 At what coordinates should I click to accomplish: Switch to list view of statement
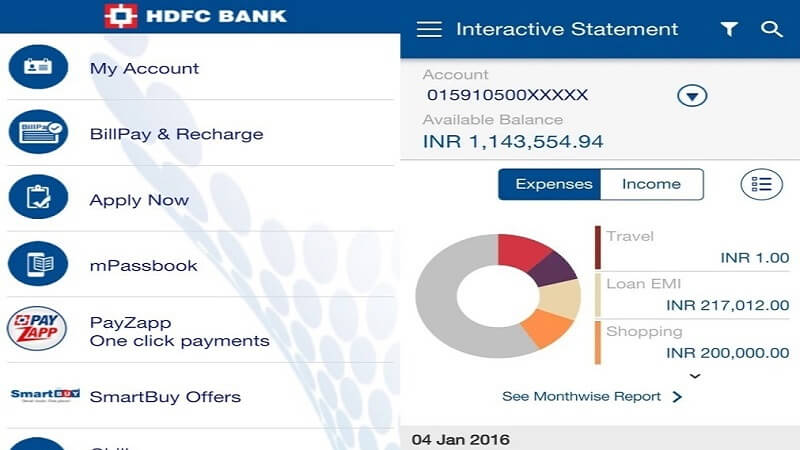(762, 184)
